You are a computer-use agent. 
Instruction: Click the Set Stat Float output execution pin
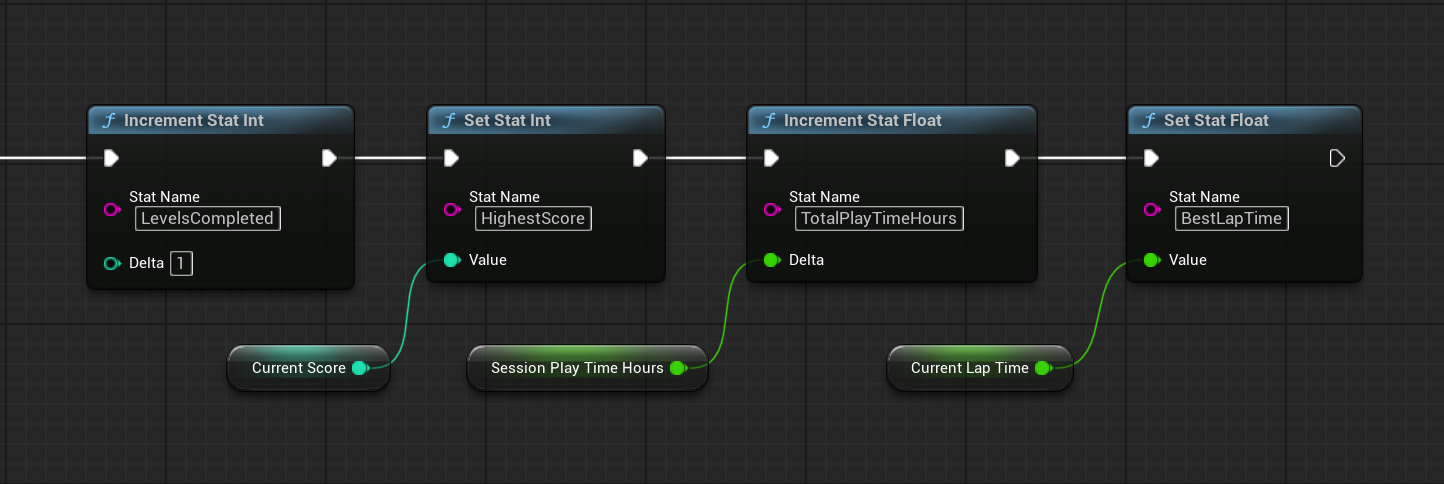pyautogui.click(x=1337, y=158)
